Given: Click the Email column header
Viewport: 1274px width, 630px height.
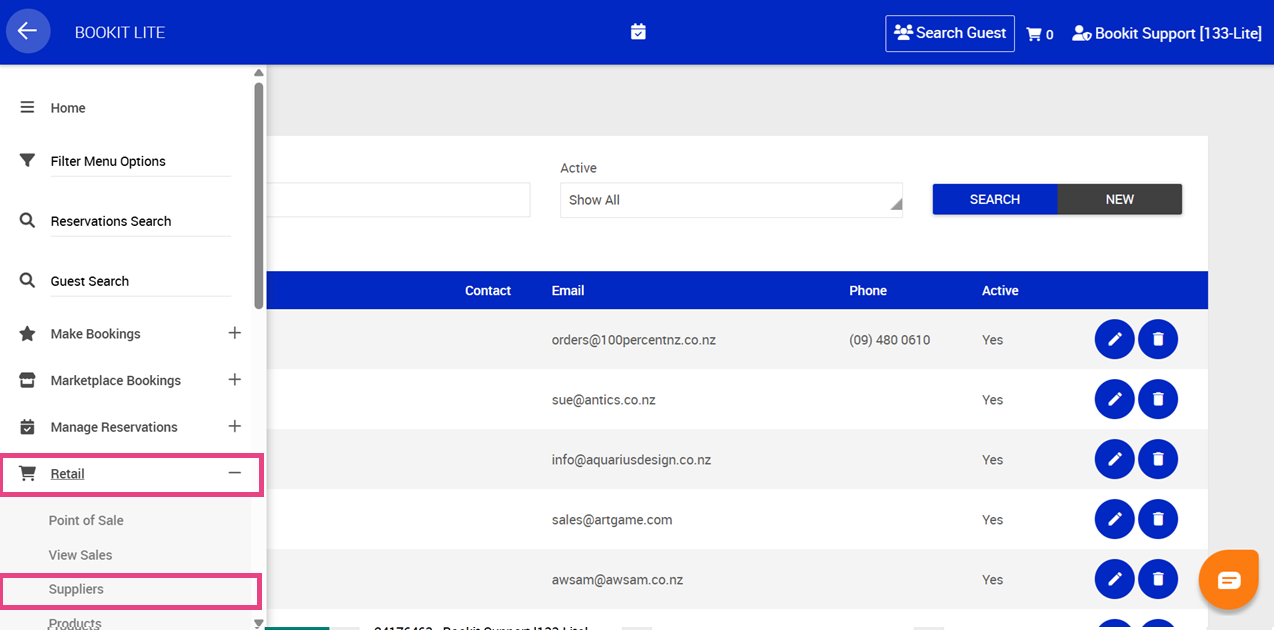Looking at the screenshot, I should 568,291.
